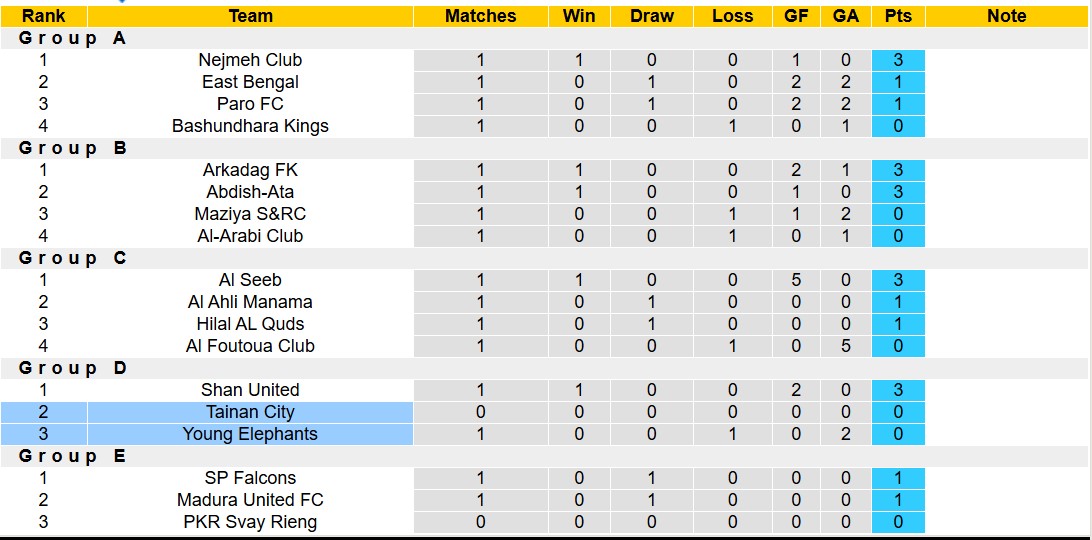Click Al Seeb's points cell

click(x=898, y=280)
